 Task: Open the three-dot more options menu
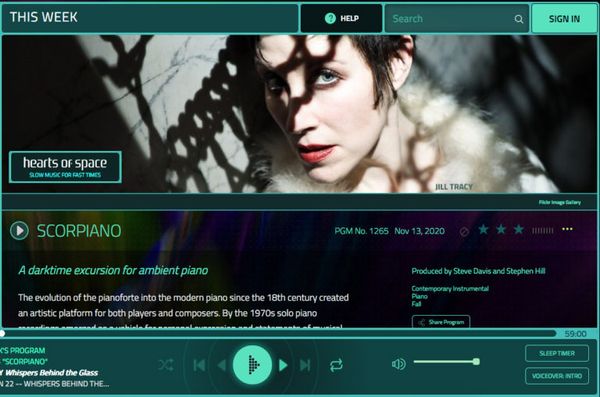(567, 229)
